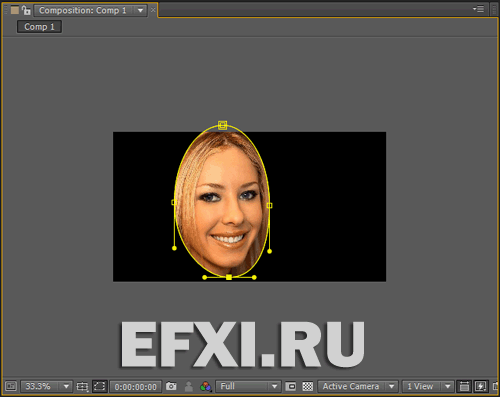Open grid and guide options

82,386
